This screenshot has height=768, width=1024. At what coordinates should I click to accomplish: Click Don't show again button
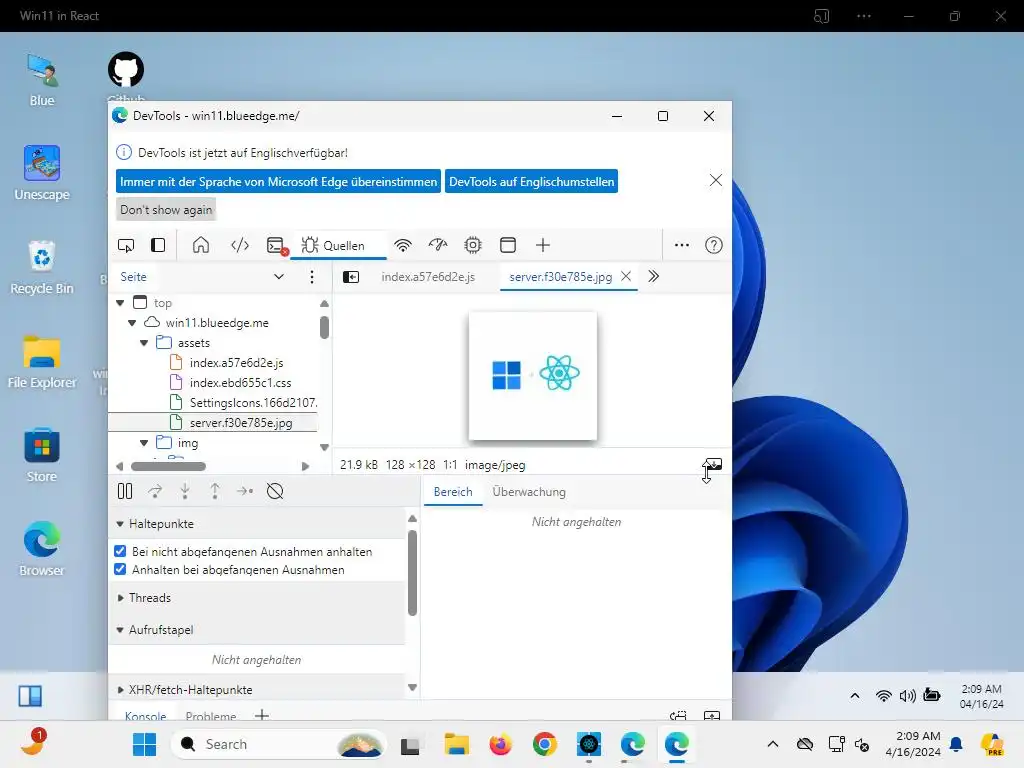pos(166,210)
